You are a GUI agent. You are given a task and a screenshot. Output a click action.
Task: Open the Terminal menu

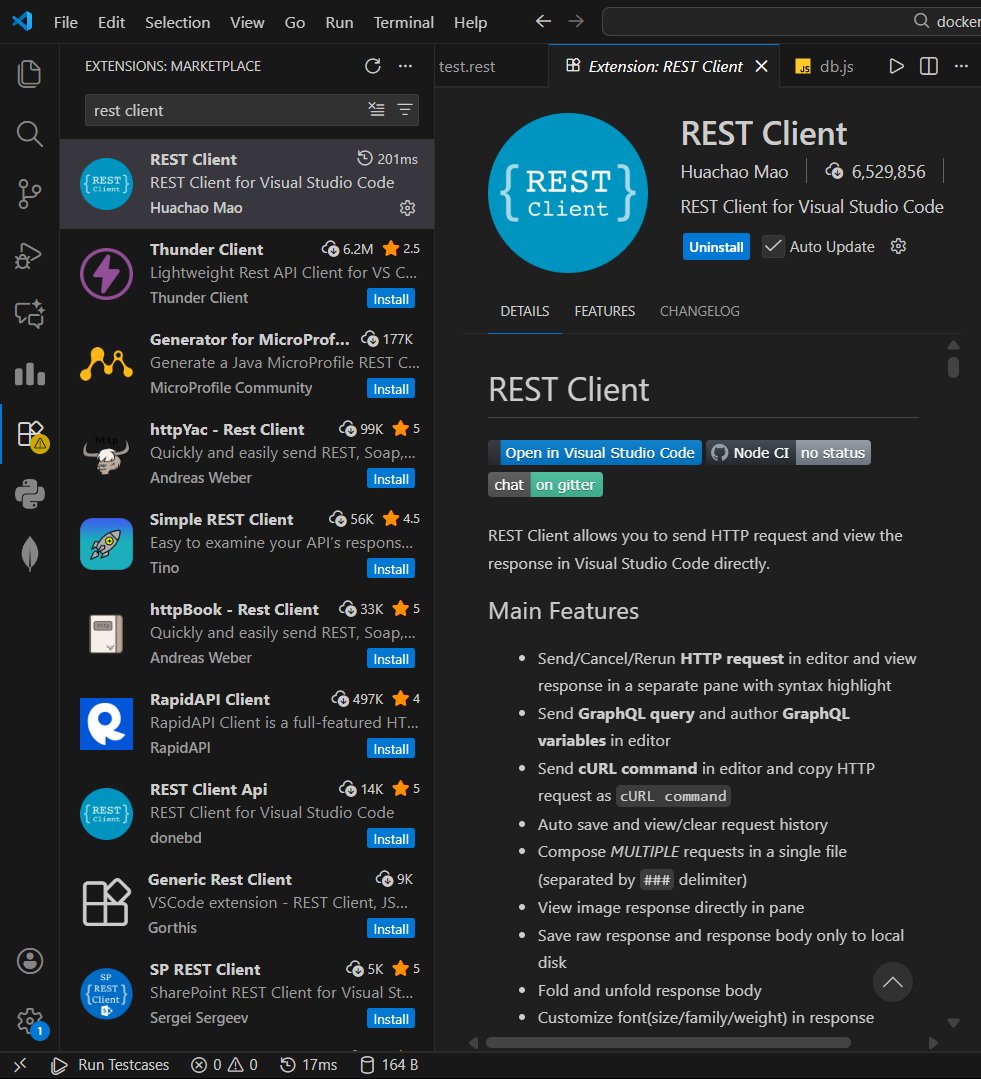pos(403,22)
